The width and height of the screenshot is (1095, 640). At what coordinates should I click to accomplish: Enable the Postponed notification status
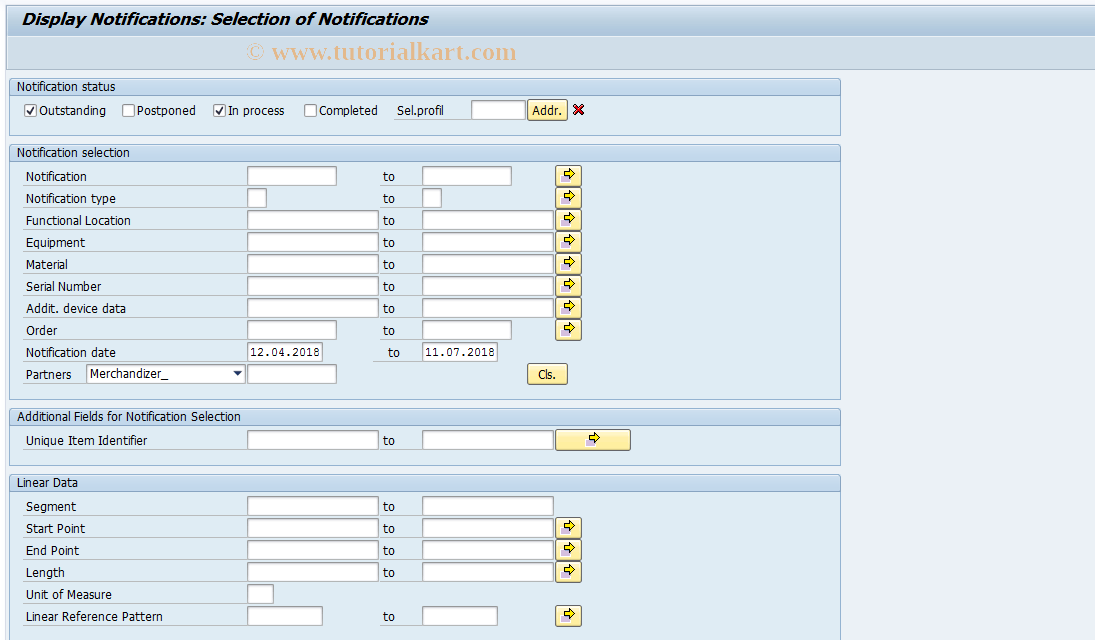tap(127, 110)
